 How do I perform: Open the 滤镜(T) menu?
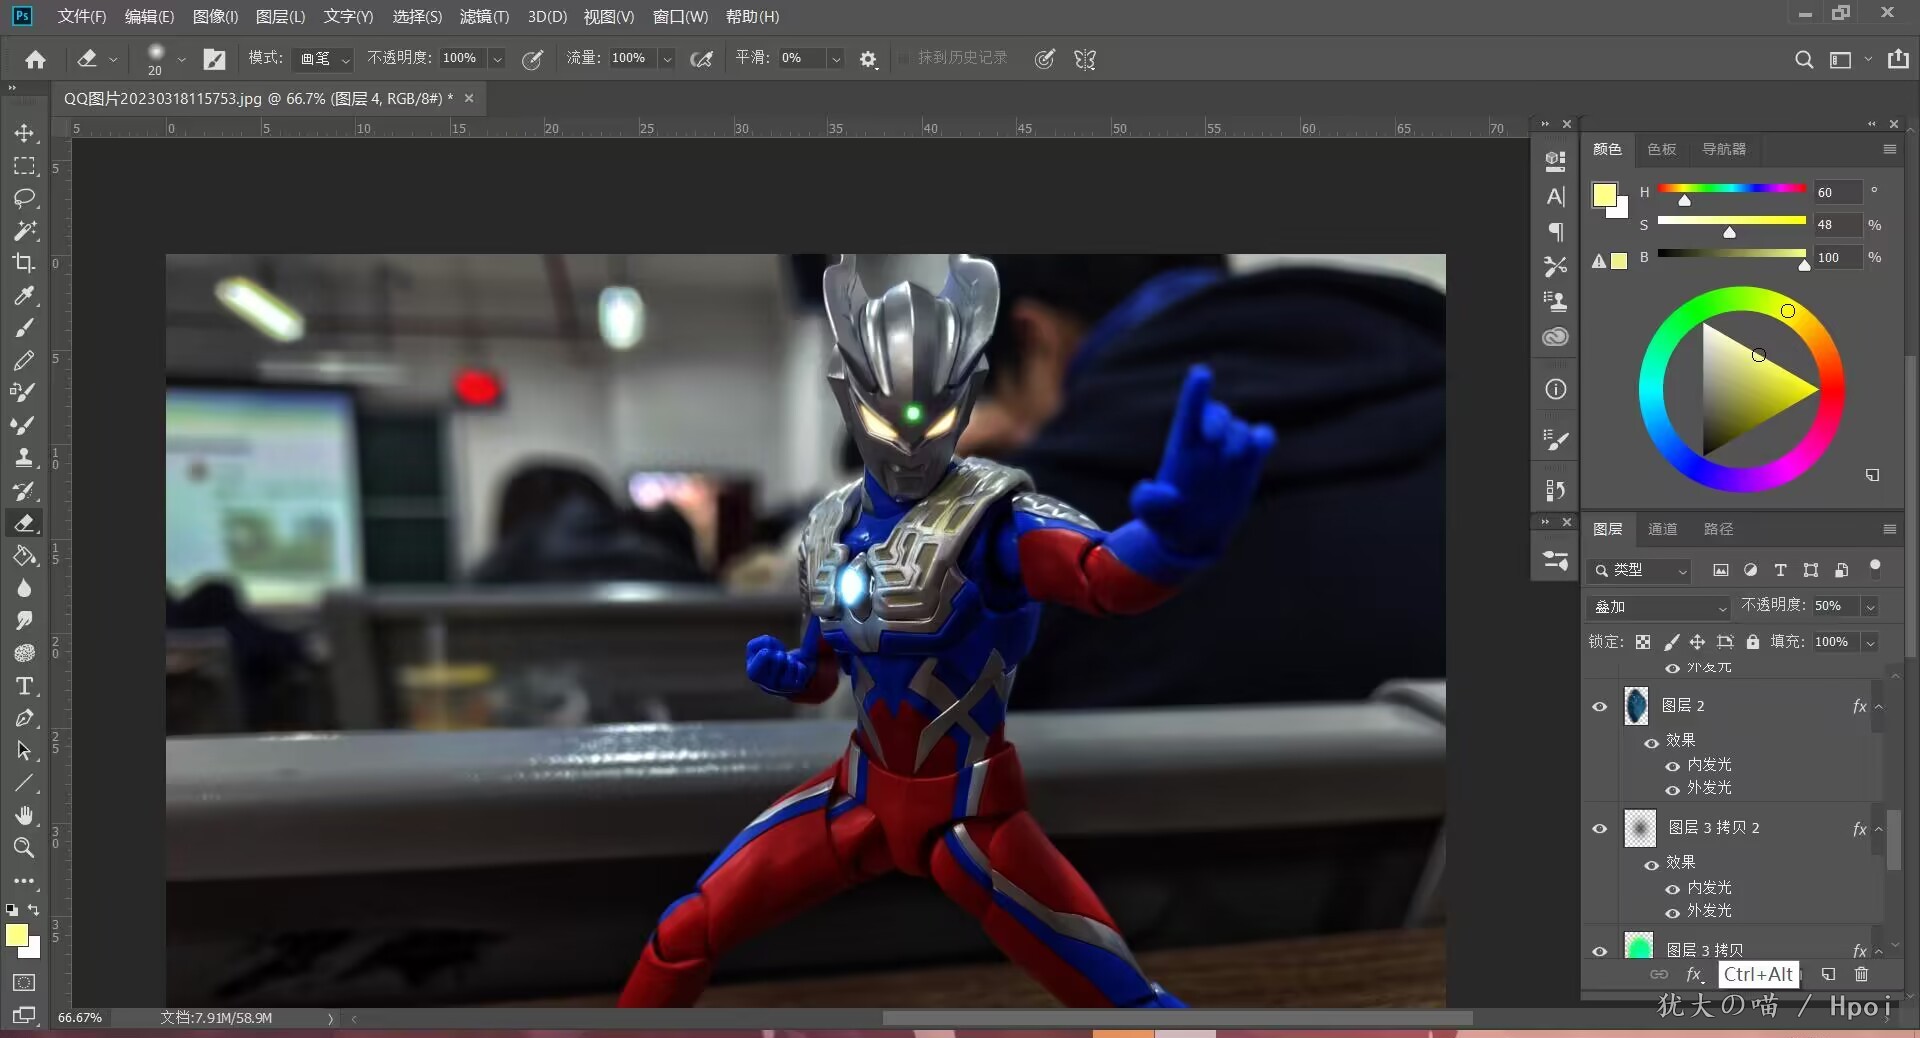(x=484, y=17)
